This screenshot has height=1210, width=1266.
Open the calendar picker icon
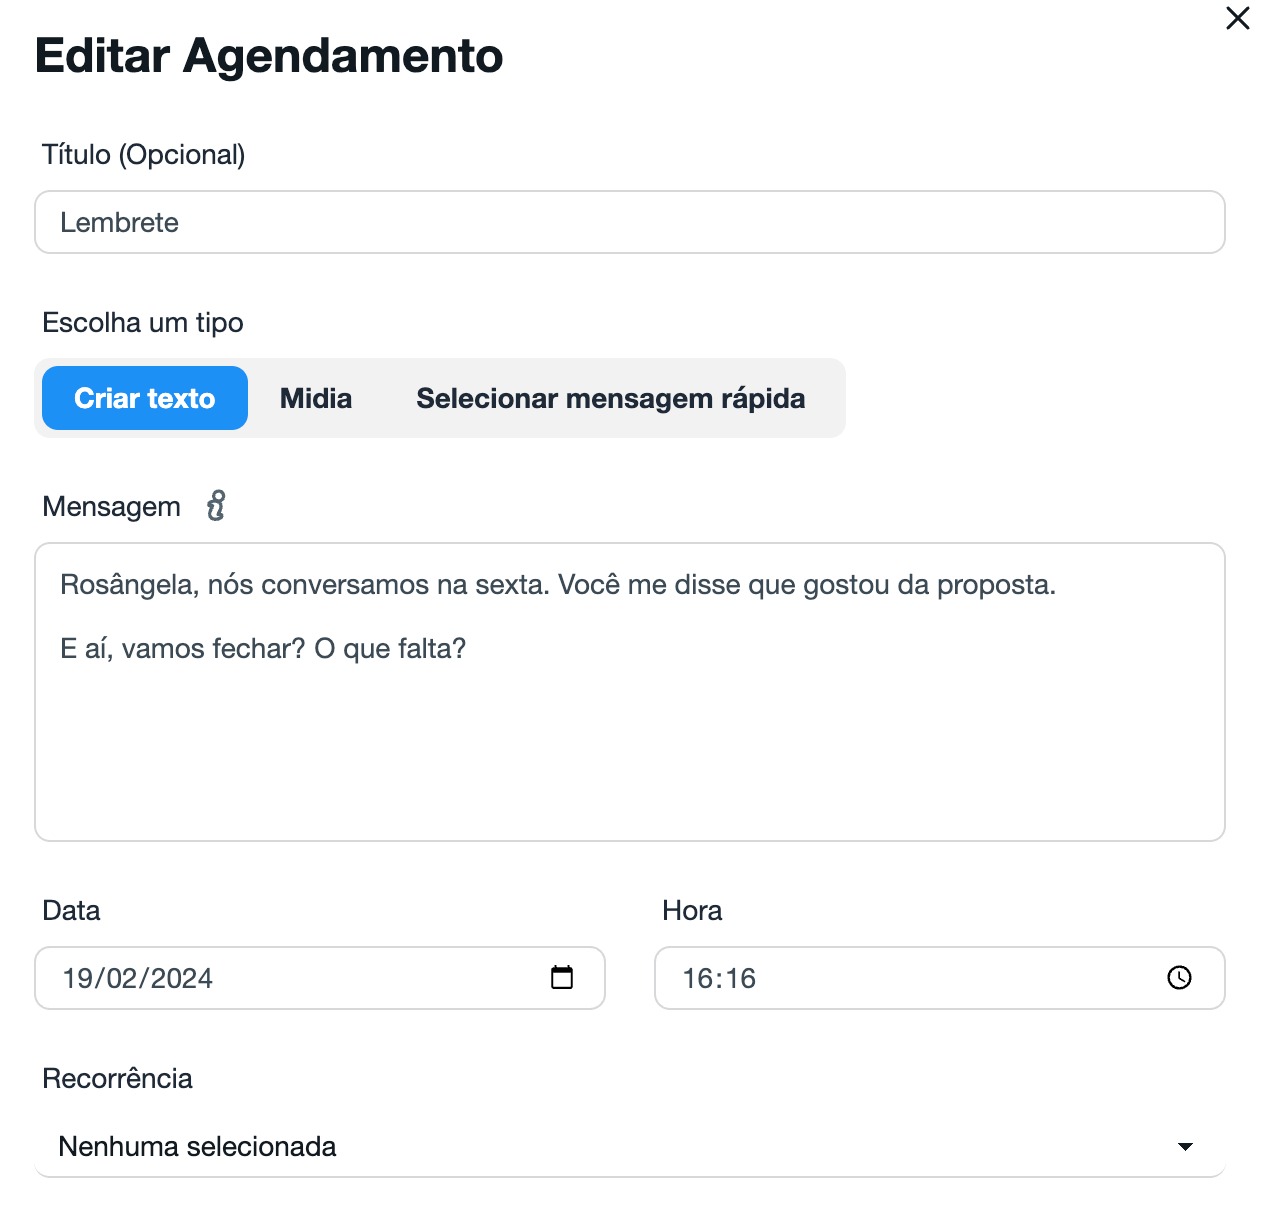[x=562, y=977]
